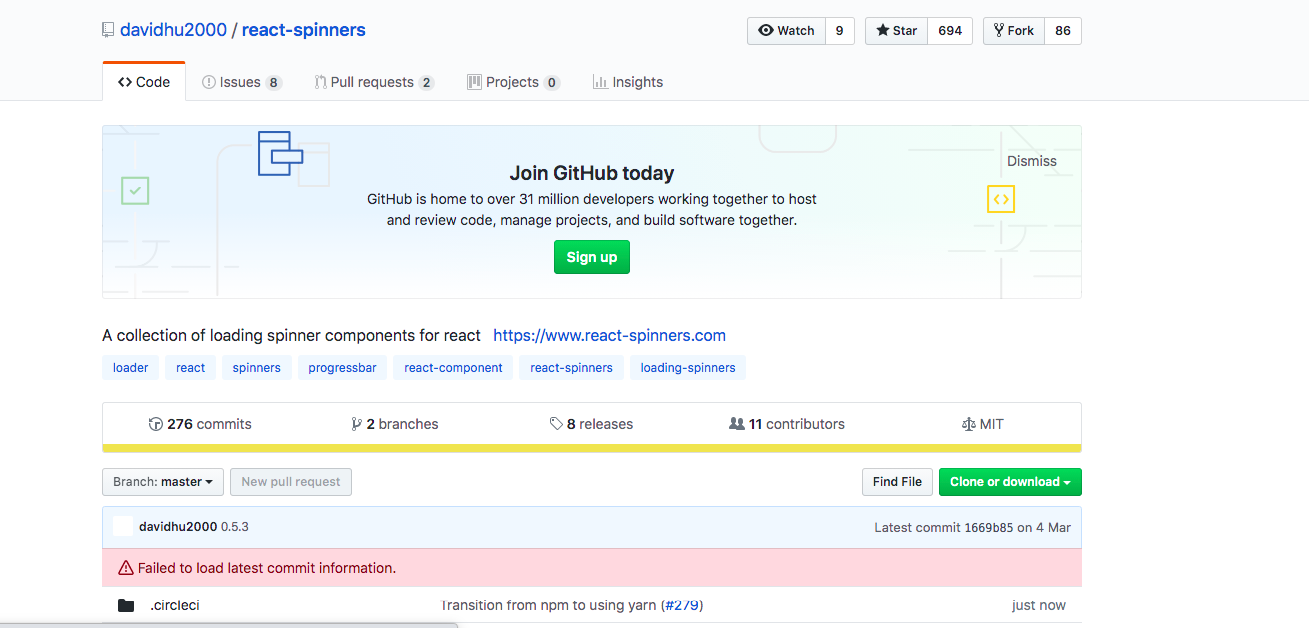
Task: Select the spinners topic tag
Action: tap(257, 368)
